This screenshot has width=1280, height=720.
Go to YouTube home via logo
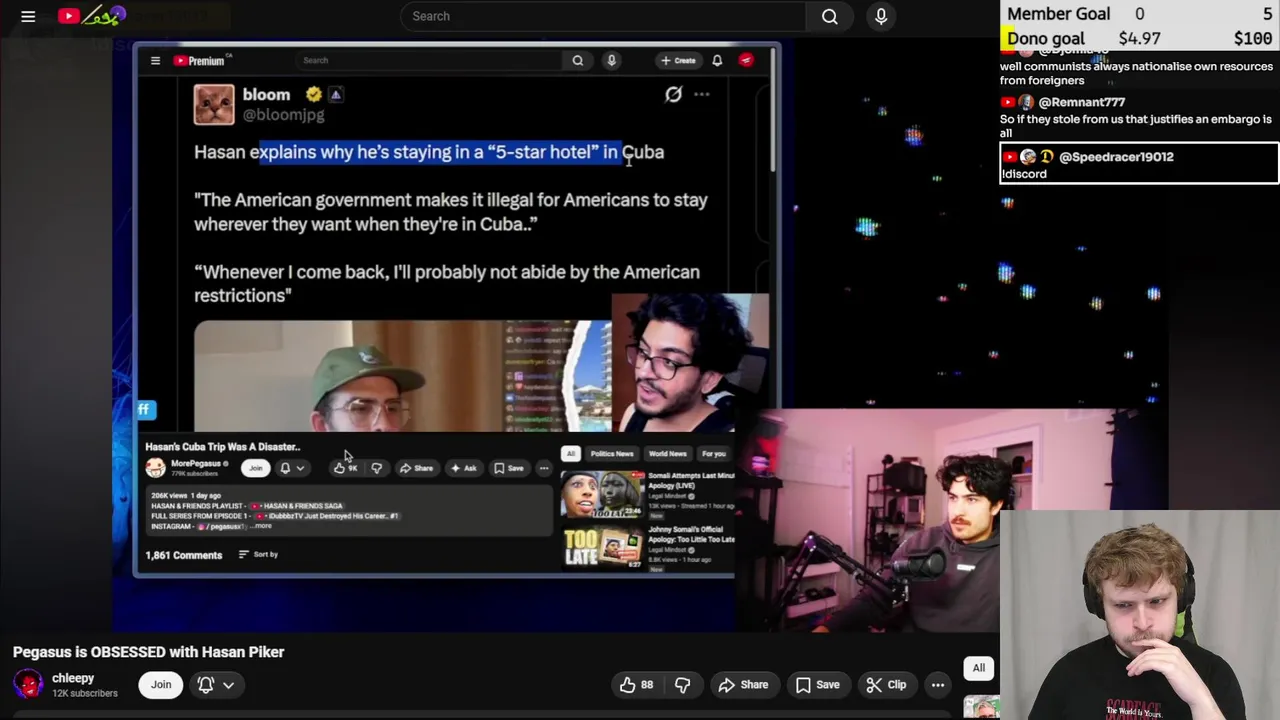[x=92, y=16]
